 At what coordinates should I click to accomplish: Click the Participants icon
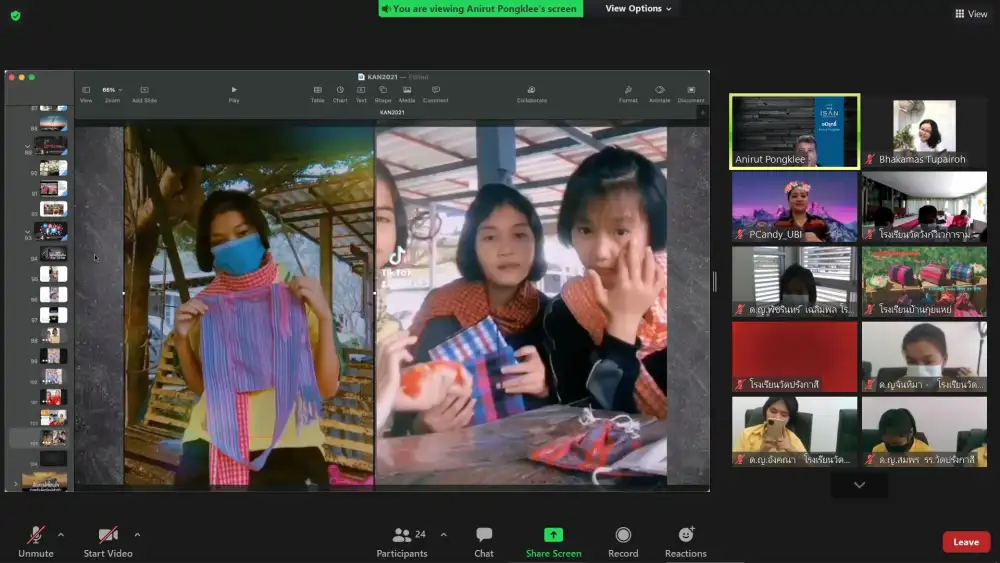[402, 536]
